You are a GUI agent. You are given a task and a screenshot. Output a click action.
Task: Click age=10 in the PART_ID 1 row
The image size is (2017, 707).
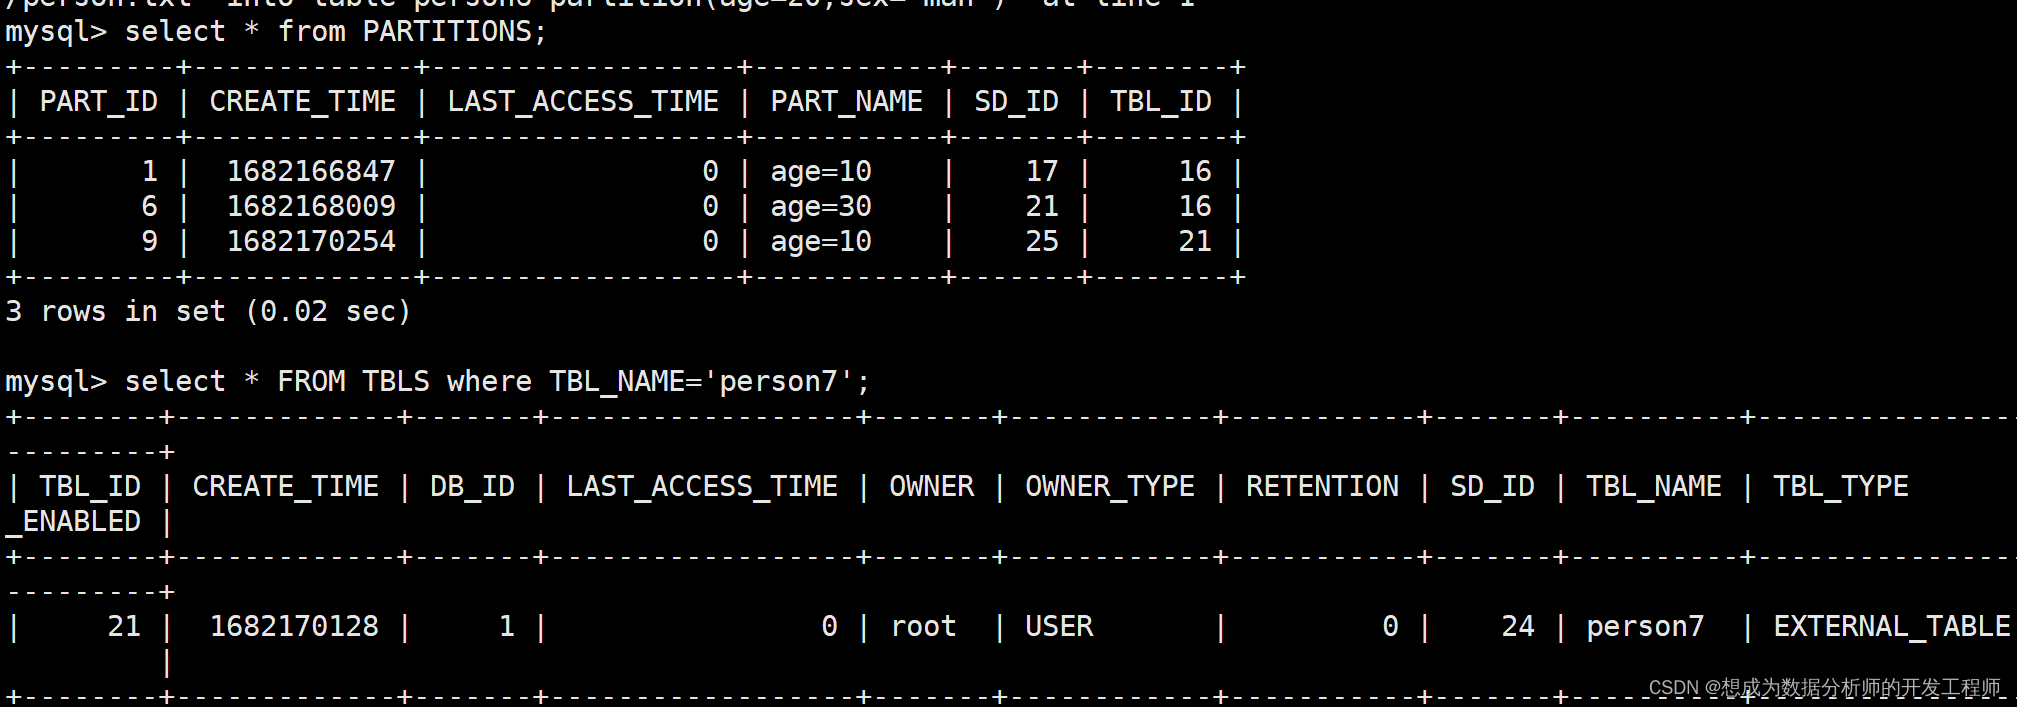[821, 172]
